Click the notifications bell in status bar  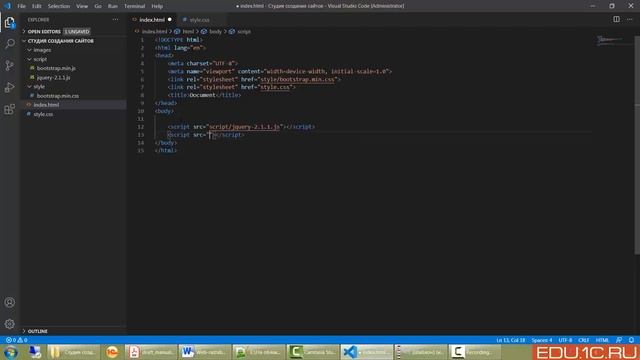pos(631,340)
